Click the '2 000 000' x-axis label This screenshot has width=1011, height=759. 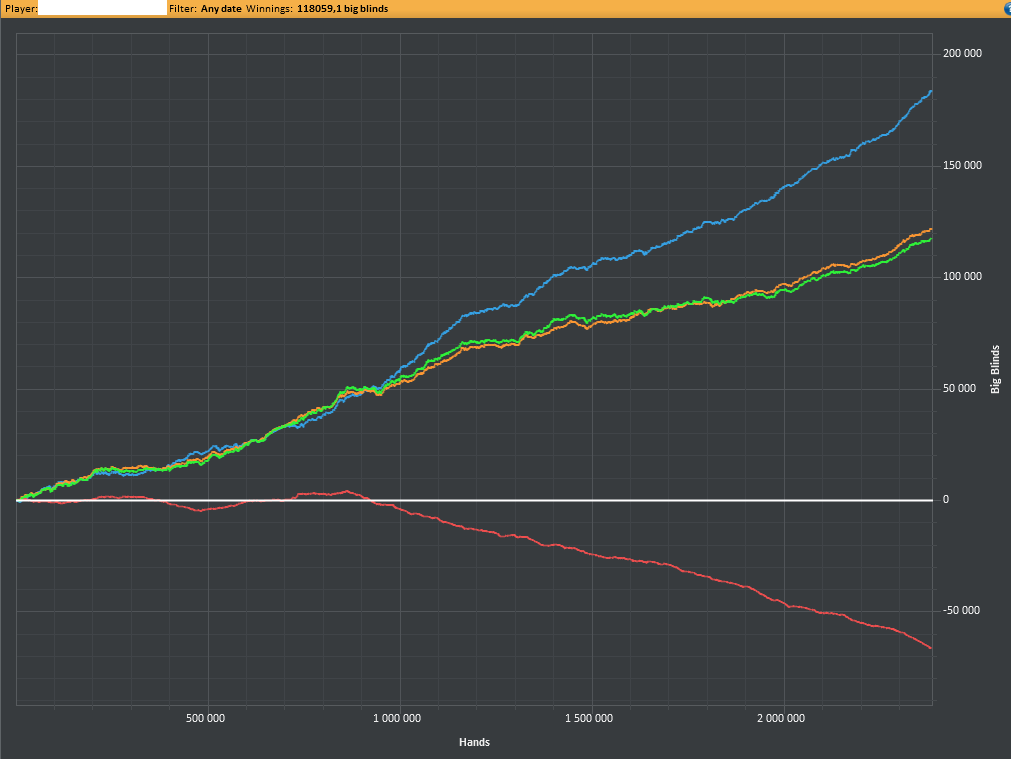[x=781, y=718]
